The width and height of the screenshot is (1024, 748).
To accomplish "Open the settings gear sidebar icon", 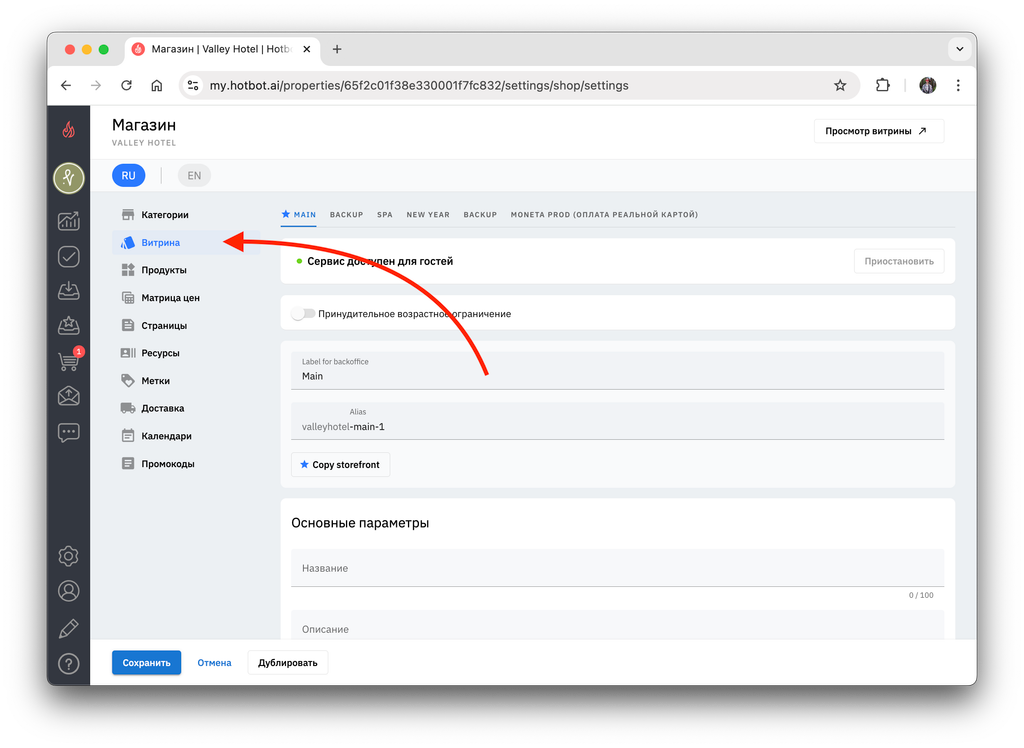I will [69, 556].
